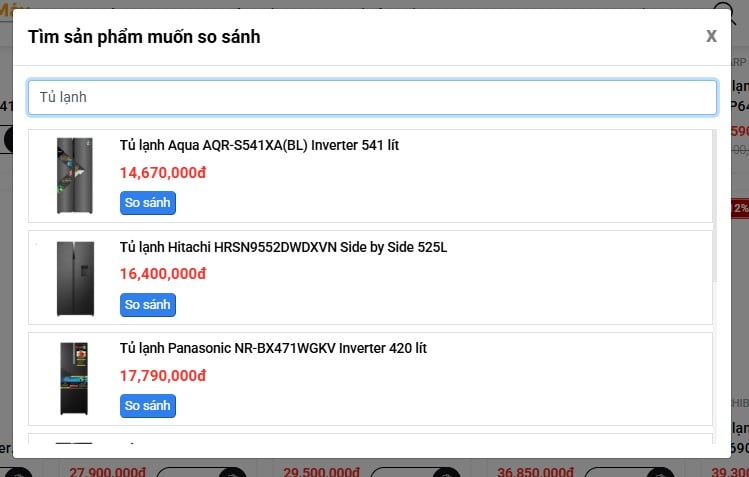Click background page price 29,500,000đ

[321, 472]
